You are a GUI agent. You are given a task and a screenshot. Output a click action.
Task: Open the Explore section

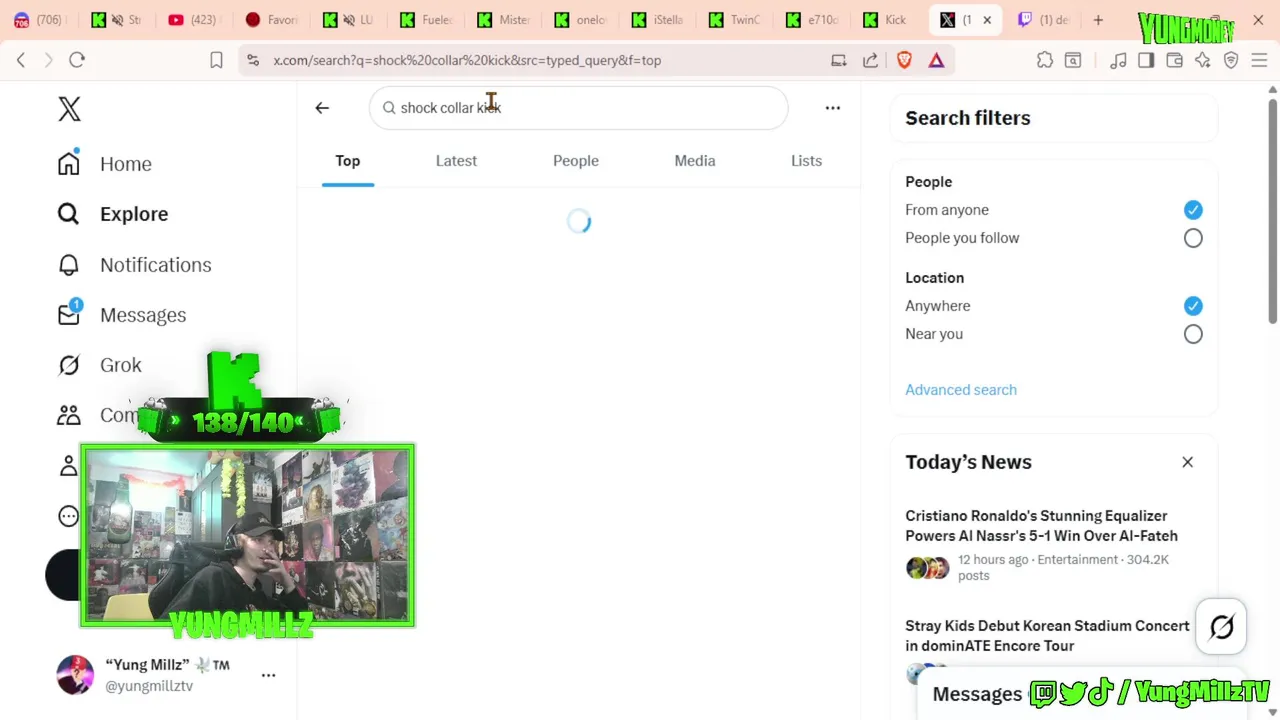click(113, 214)
